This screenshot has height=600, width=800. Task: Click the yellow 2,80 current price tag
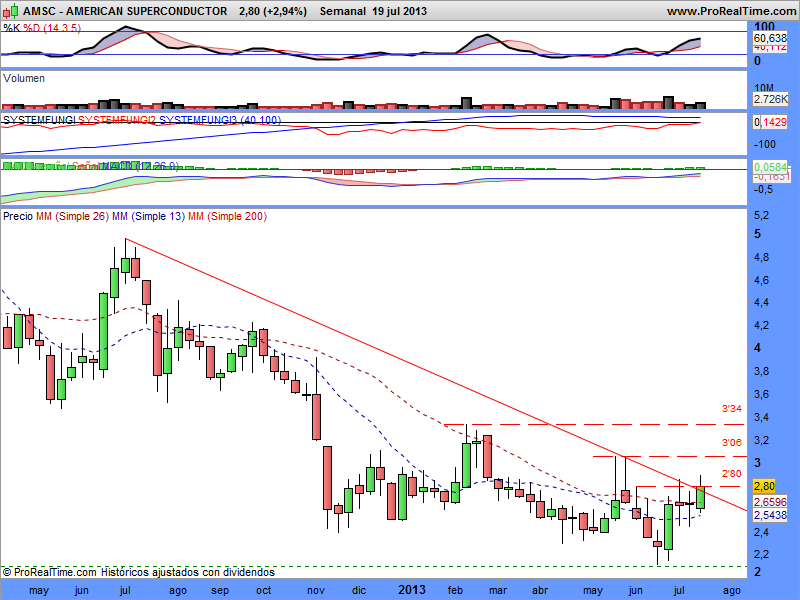764,486
